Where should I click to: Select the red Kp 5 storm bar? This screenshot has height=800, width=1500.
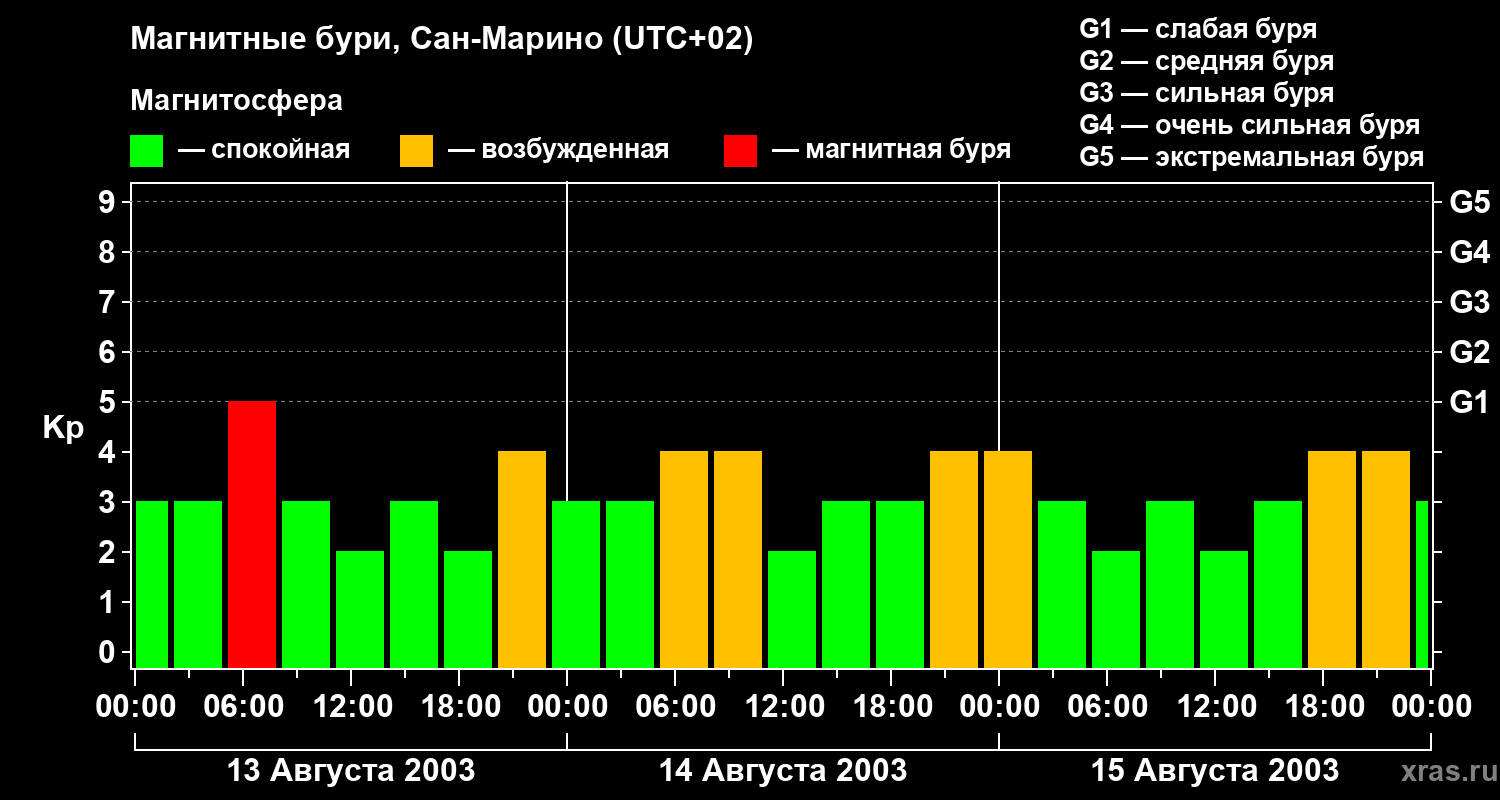252,535
